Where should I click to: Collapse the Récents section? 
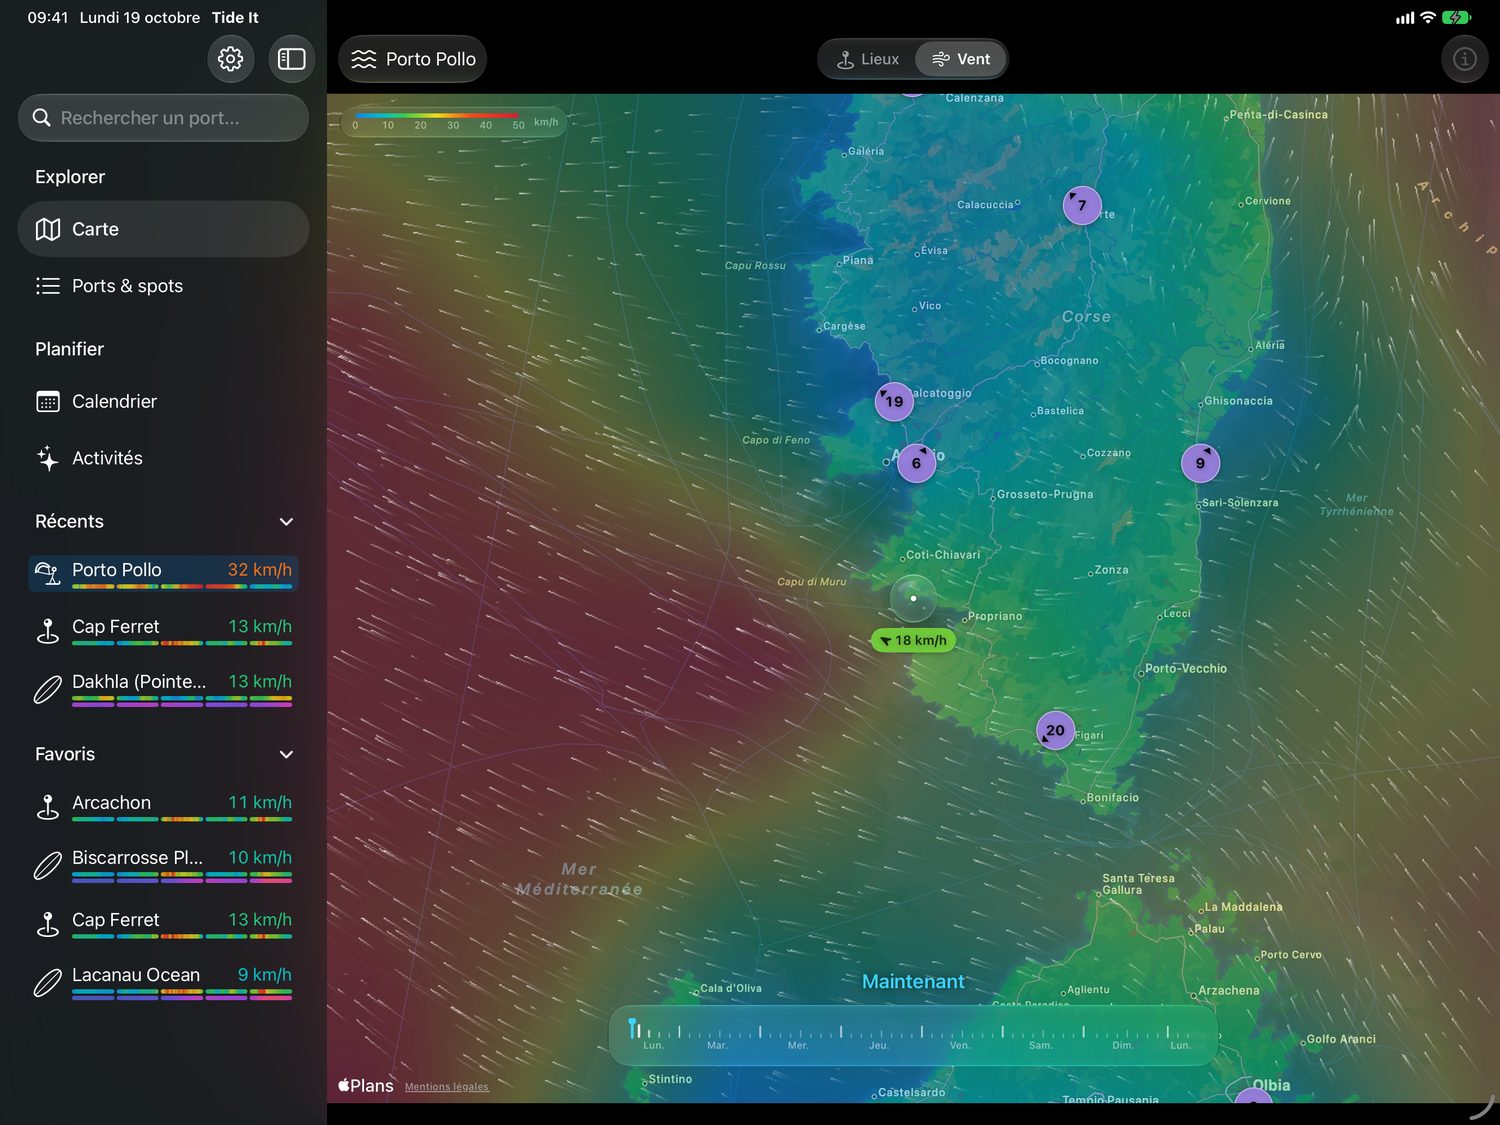click(x=286, y=522)
